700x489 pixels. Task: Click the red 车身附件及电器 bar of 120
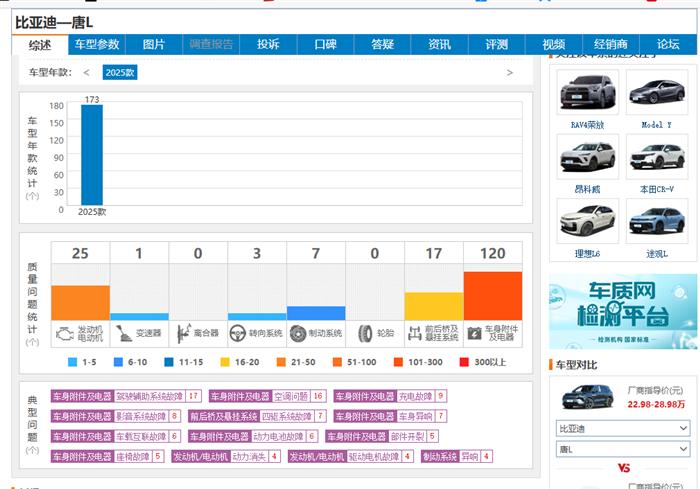pyautogui.click(x=492, y=295)
